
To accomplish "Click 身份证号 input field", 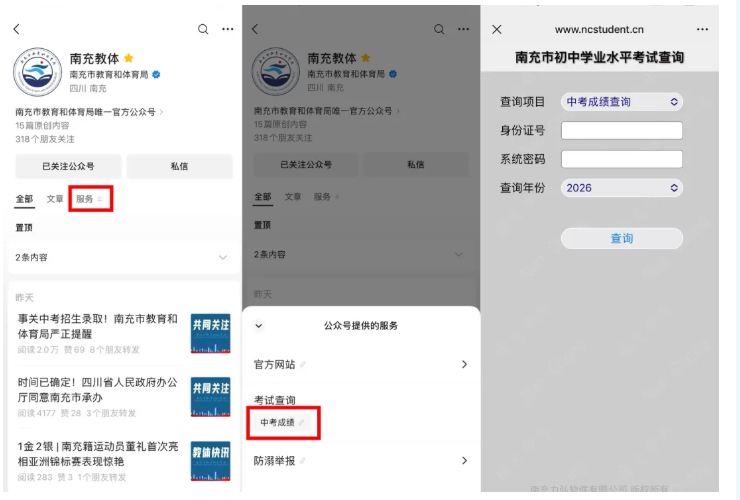I will (622, 130).
